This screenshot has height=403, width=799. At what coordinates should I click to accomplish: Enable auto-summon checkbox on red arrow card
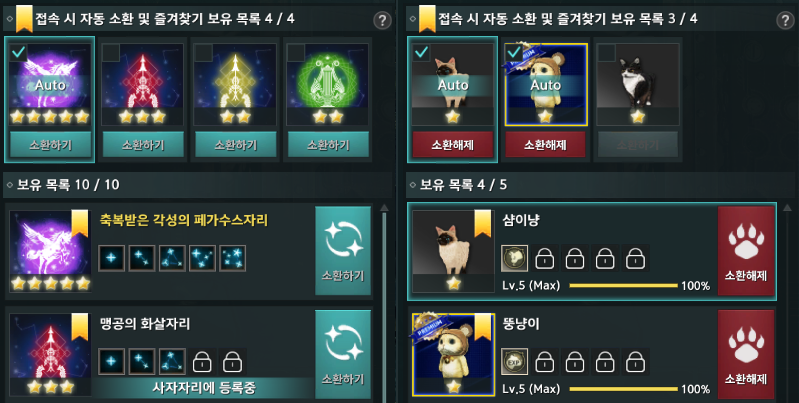pos(111,52)
